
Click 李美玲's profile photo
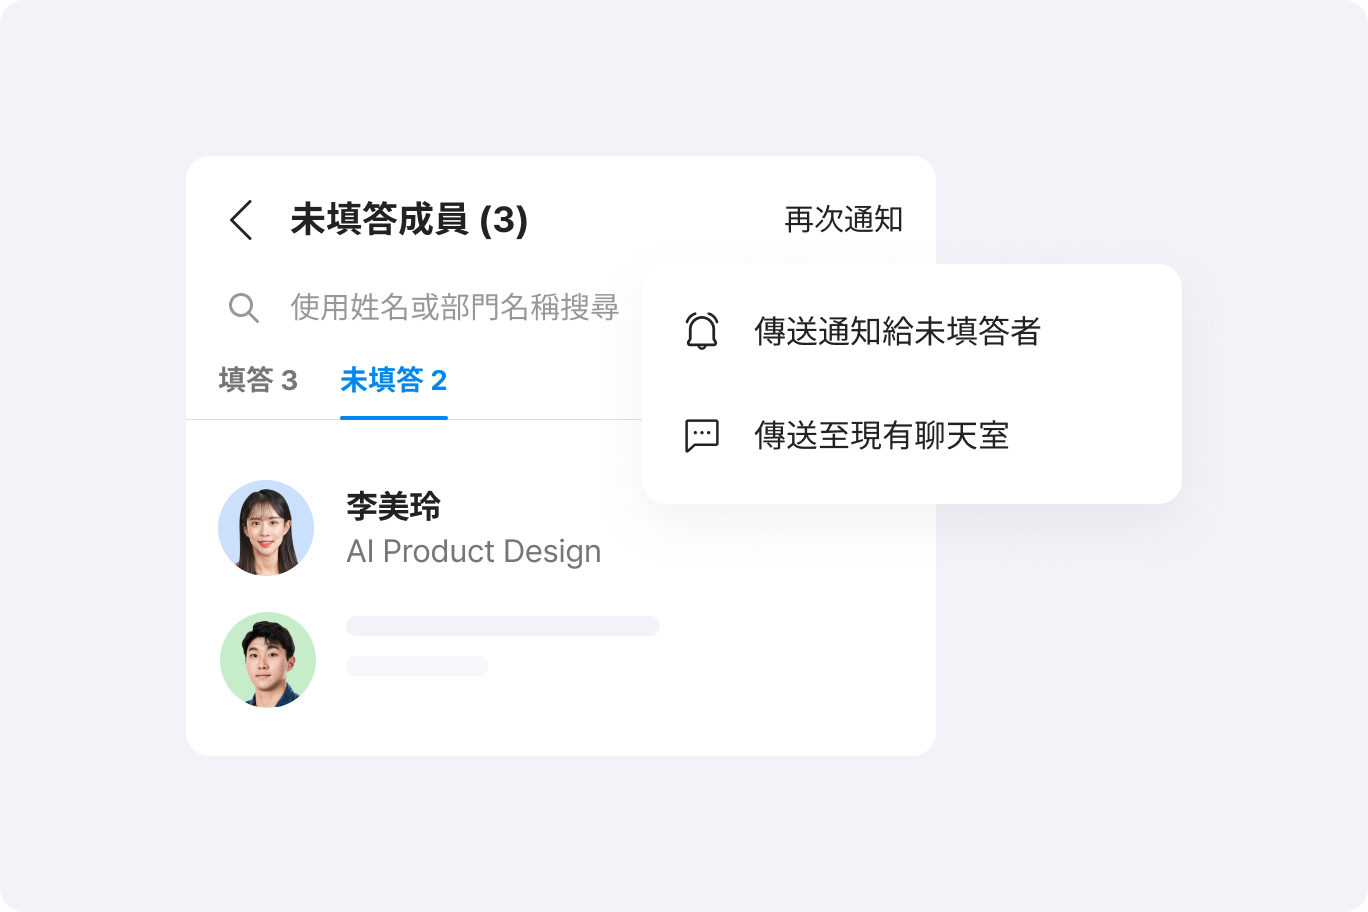pyautogui.click(x=266, y=528)
